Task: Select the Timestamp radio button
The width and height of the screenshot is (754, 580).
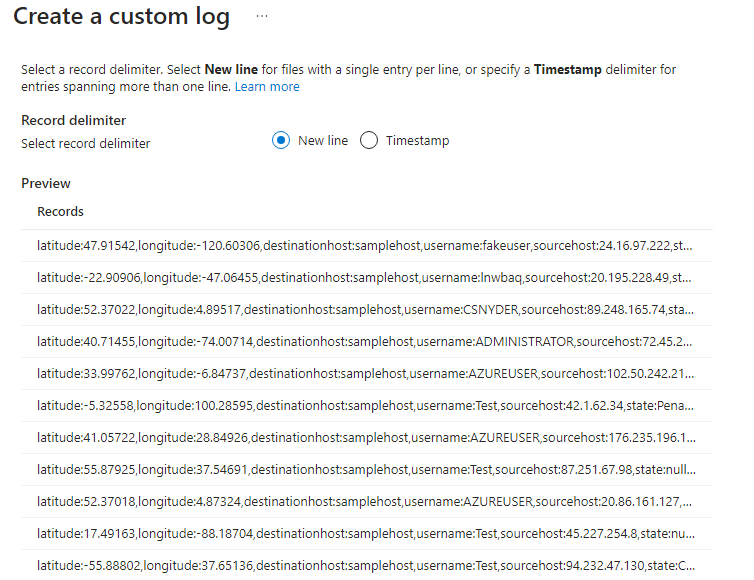Action: (369, 140)
